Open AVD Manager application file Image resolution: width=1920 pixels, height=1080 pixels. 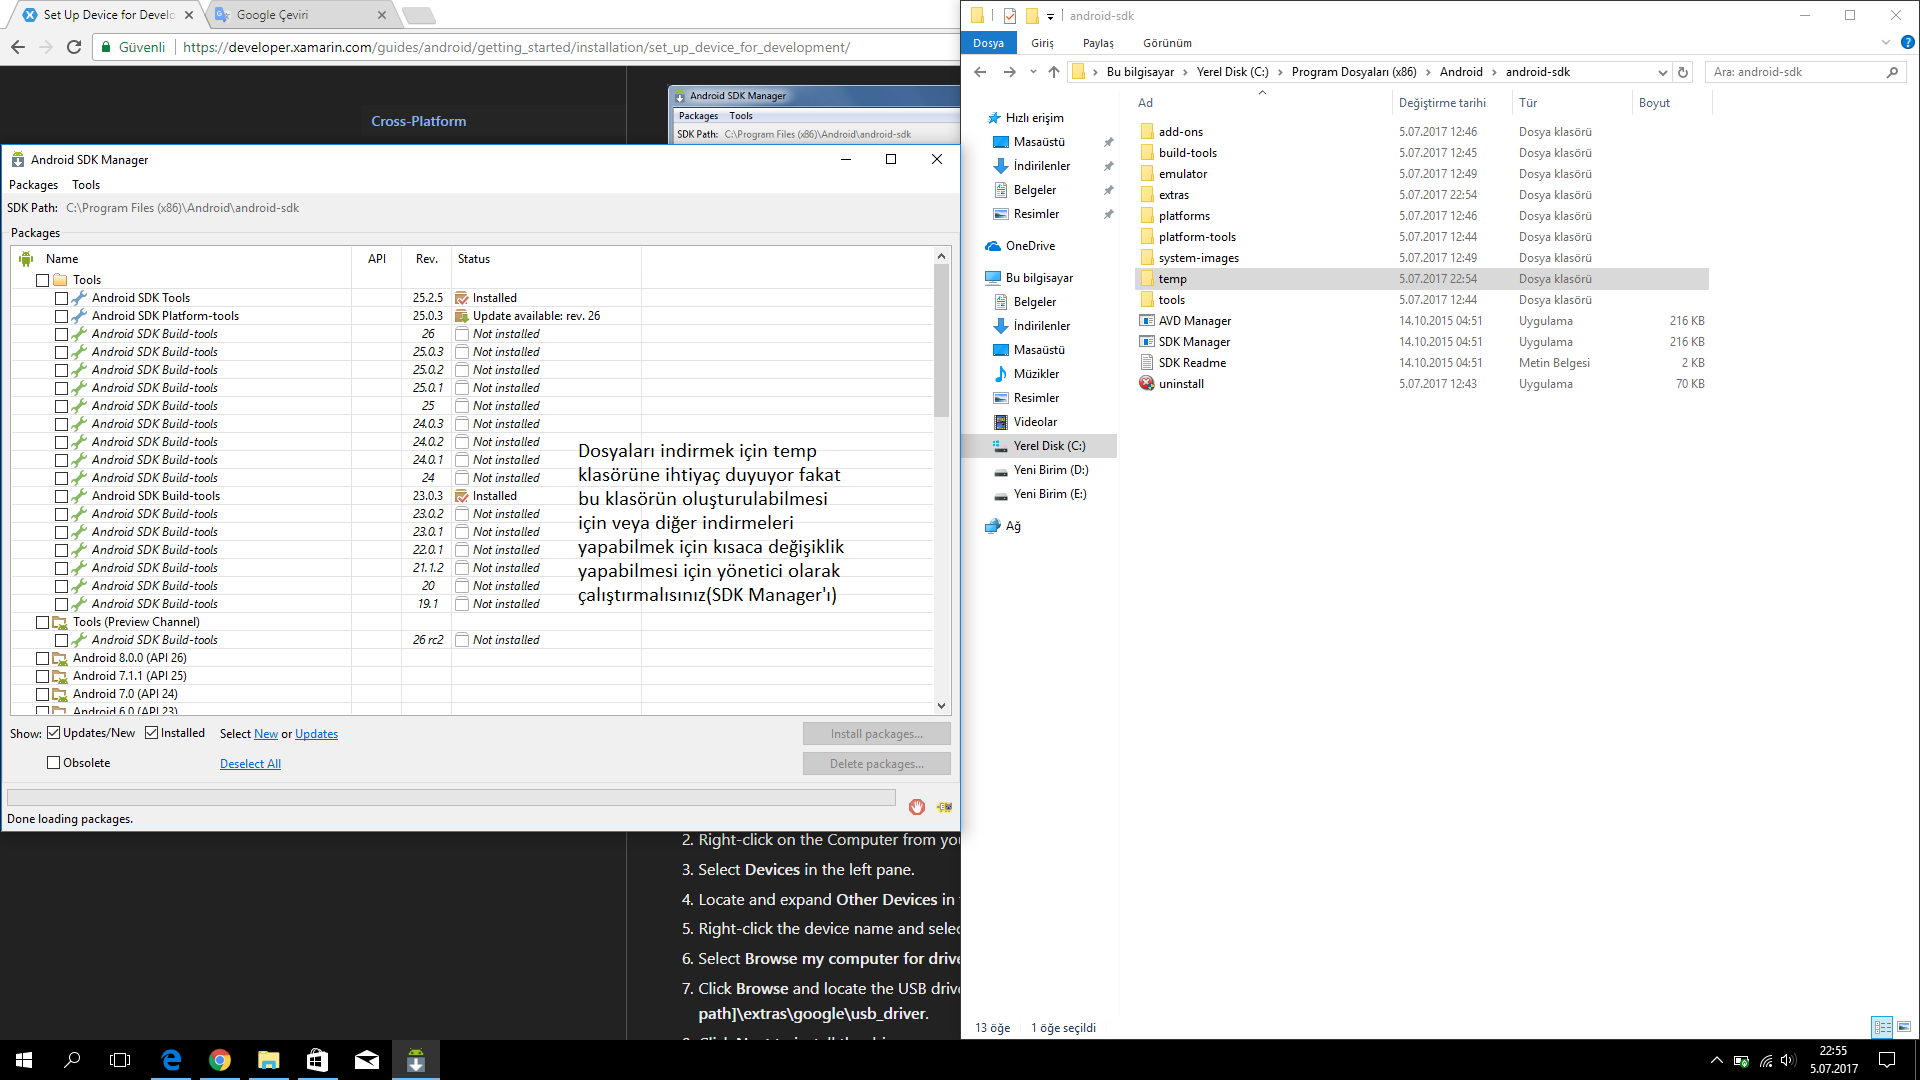click(x=1194, y=321)
